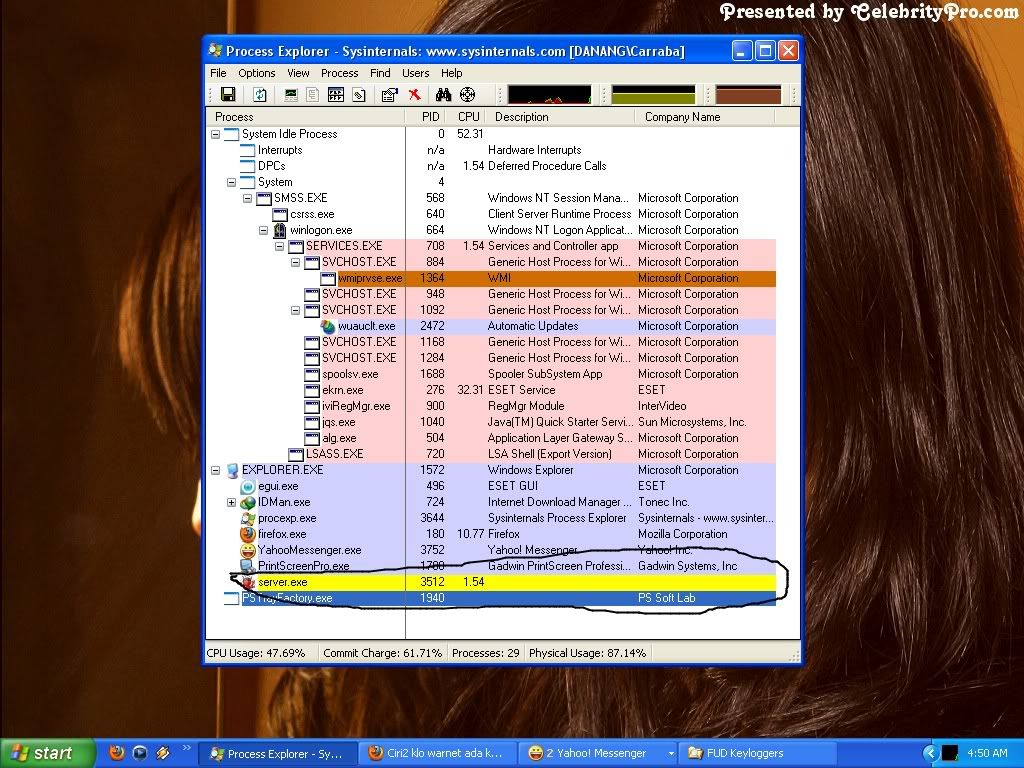Expand the IDMan.exe tree node
The image size is (1024, 768).
coord(231,502)
